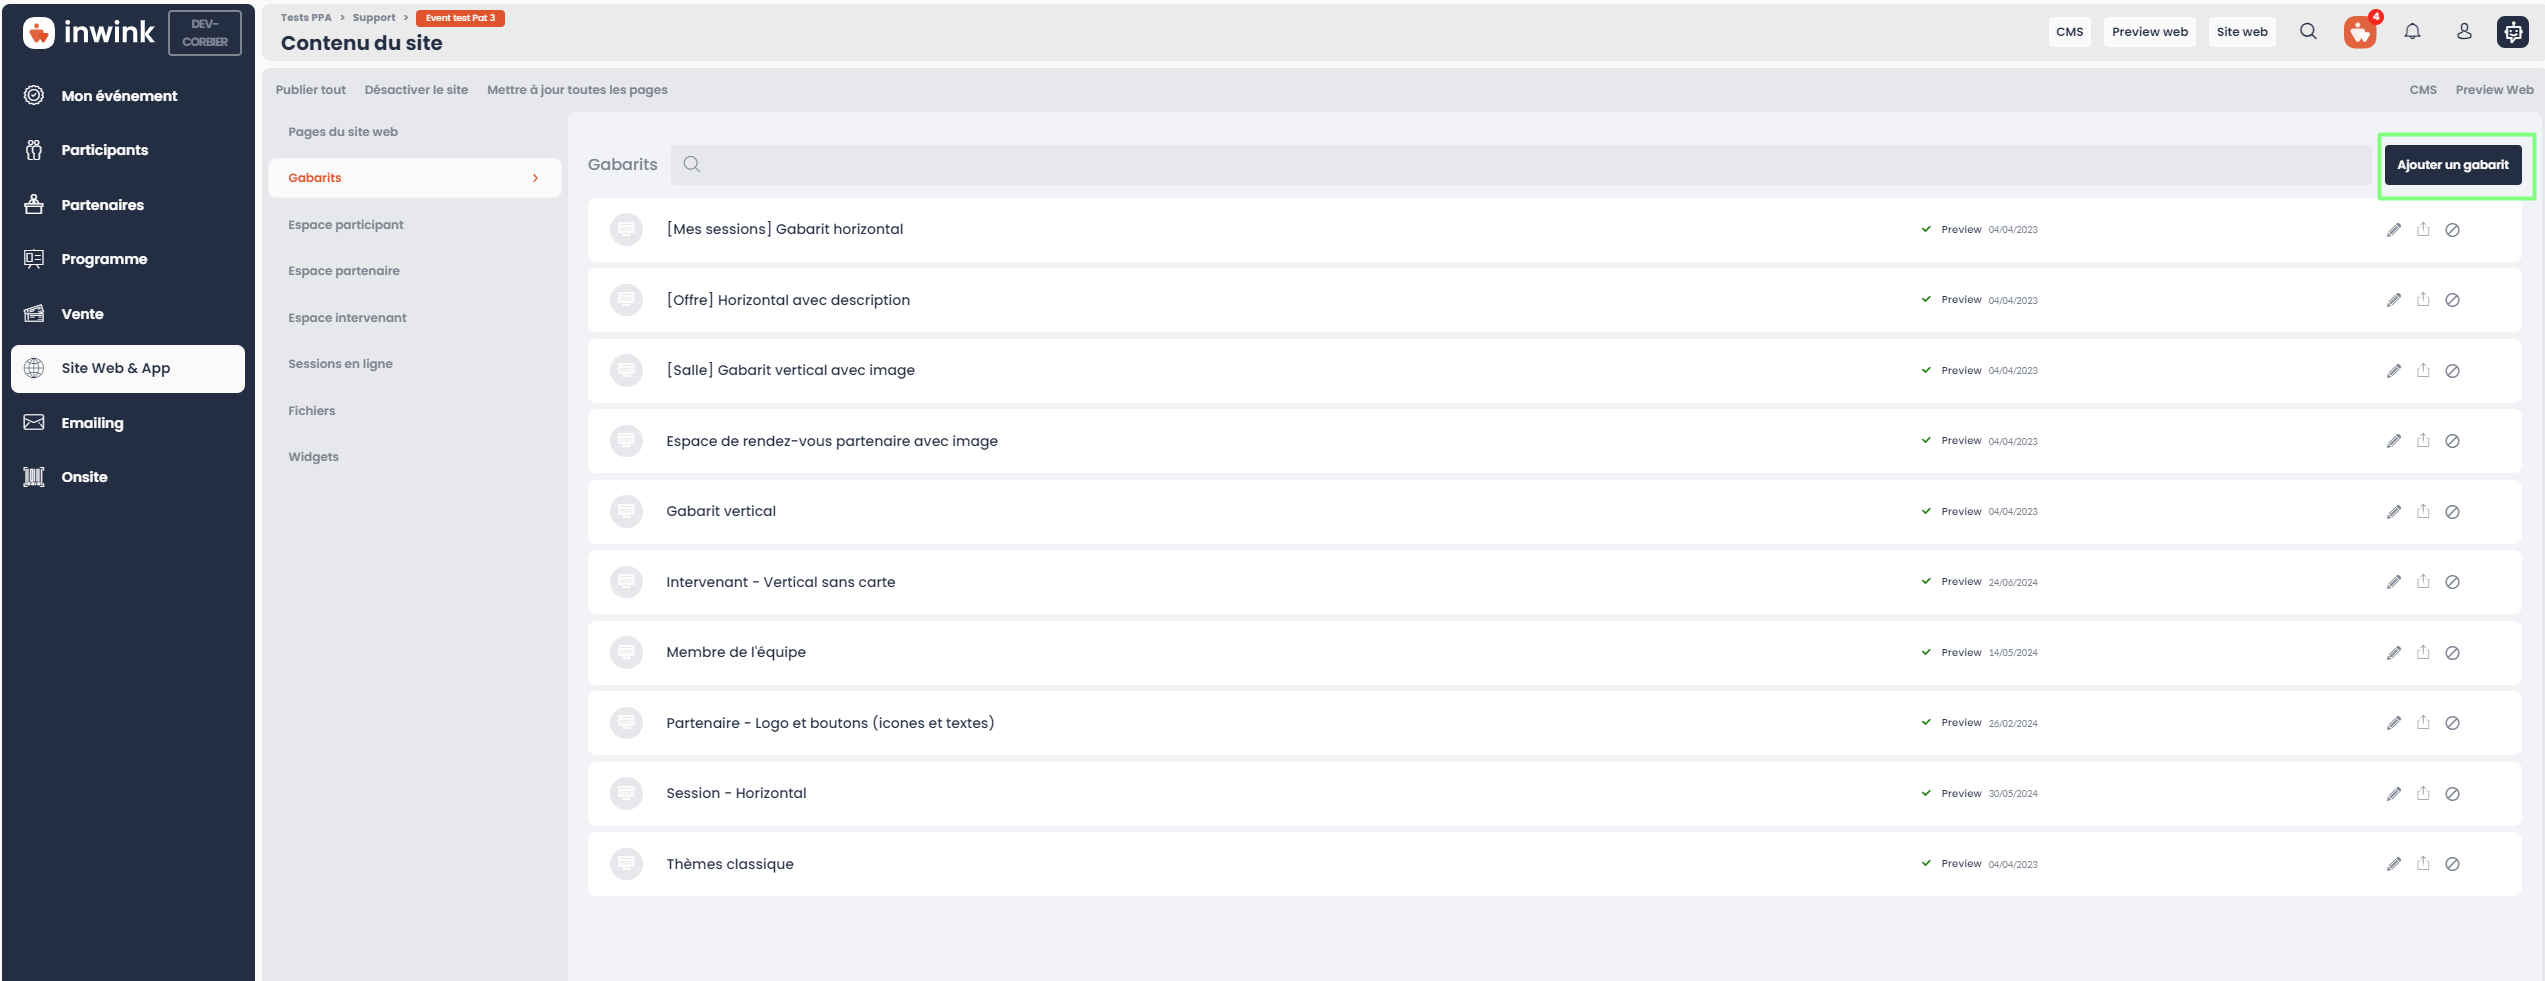Click Publier tout
Screen dimensions: 2545x981
pyautogui.click(x=311, y=90)
